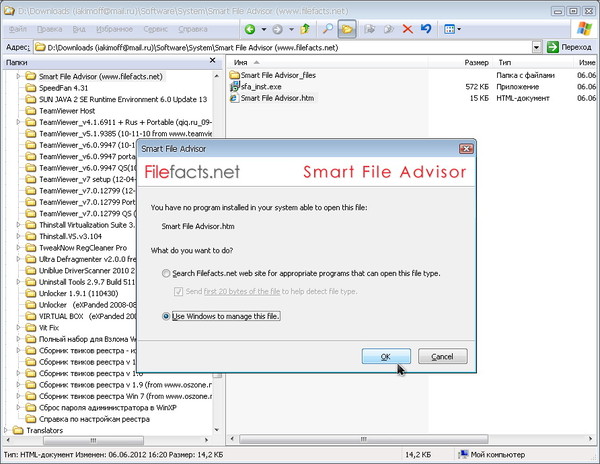The height and width of the screenshot is (464, 600).
Task: Click the blue Undo arrow toolbar icon
Action: pos(426,29)
